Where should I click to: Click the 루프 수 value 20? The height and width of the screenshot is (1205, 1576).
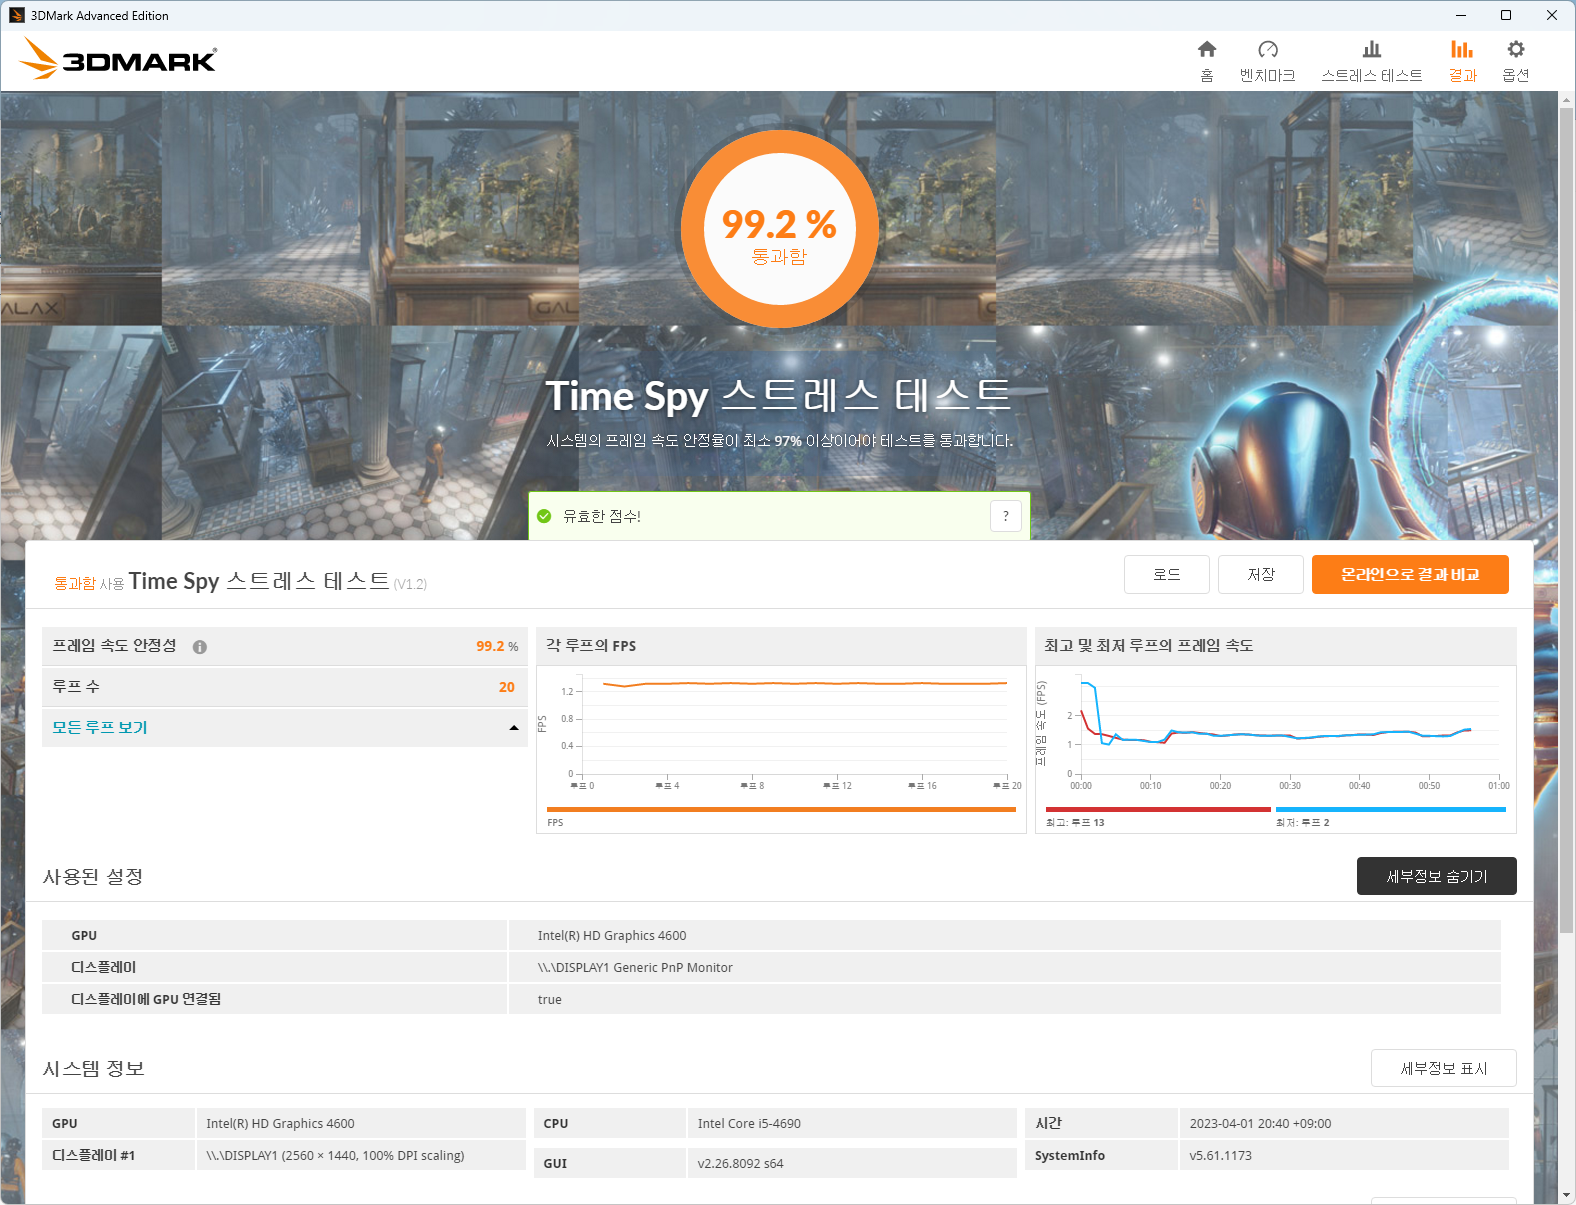pos(507,687)
